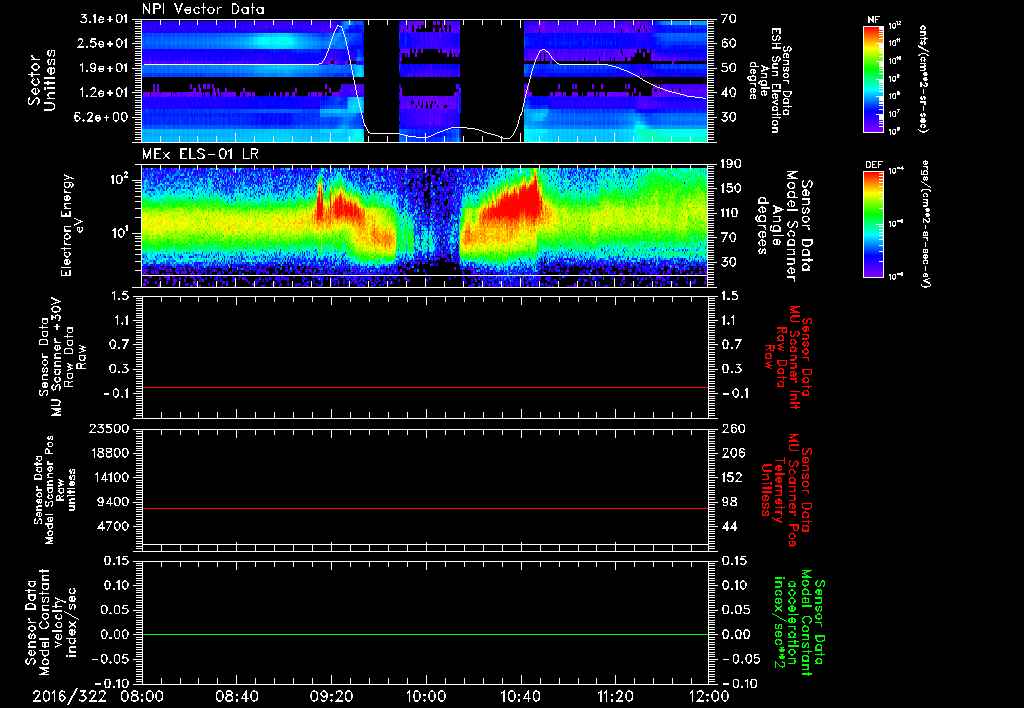The height and width of the screenshot is (708, 1024).
Task: Click the "14100" scanner position tick label
Action: coord(110,477)
